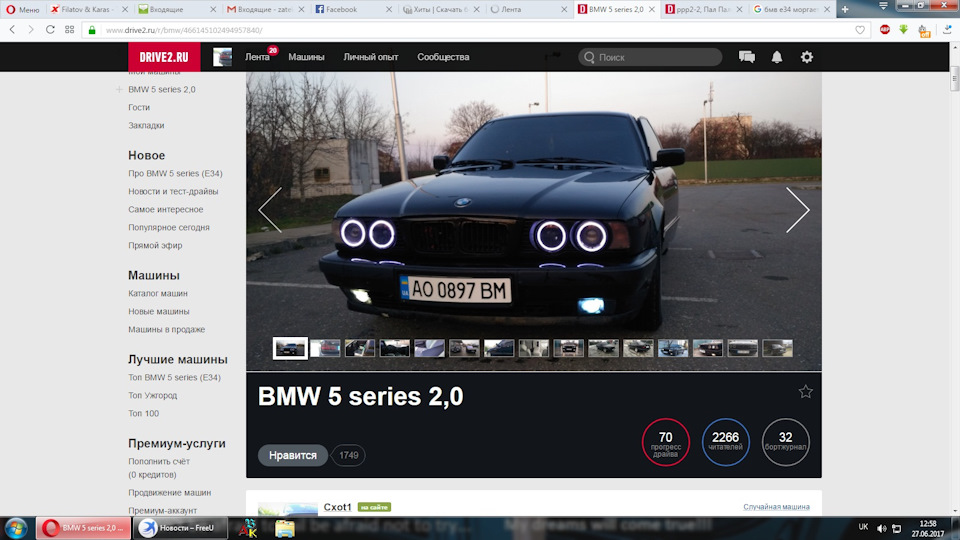Viewport: 960px width, 540px height.
Task: Select the first gallery thumbnail
Action: click(290, 348)
